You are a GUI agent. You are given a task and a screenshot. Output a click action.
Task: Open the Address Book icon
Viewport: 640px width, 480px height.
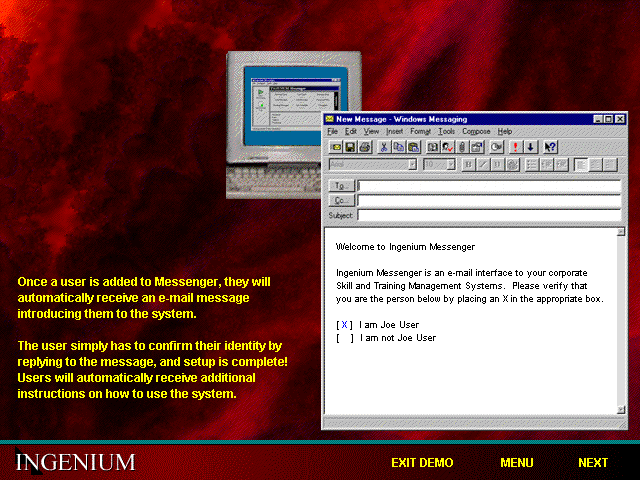point(433,147)
